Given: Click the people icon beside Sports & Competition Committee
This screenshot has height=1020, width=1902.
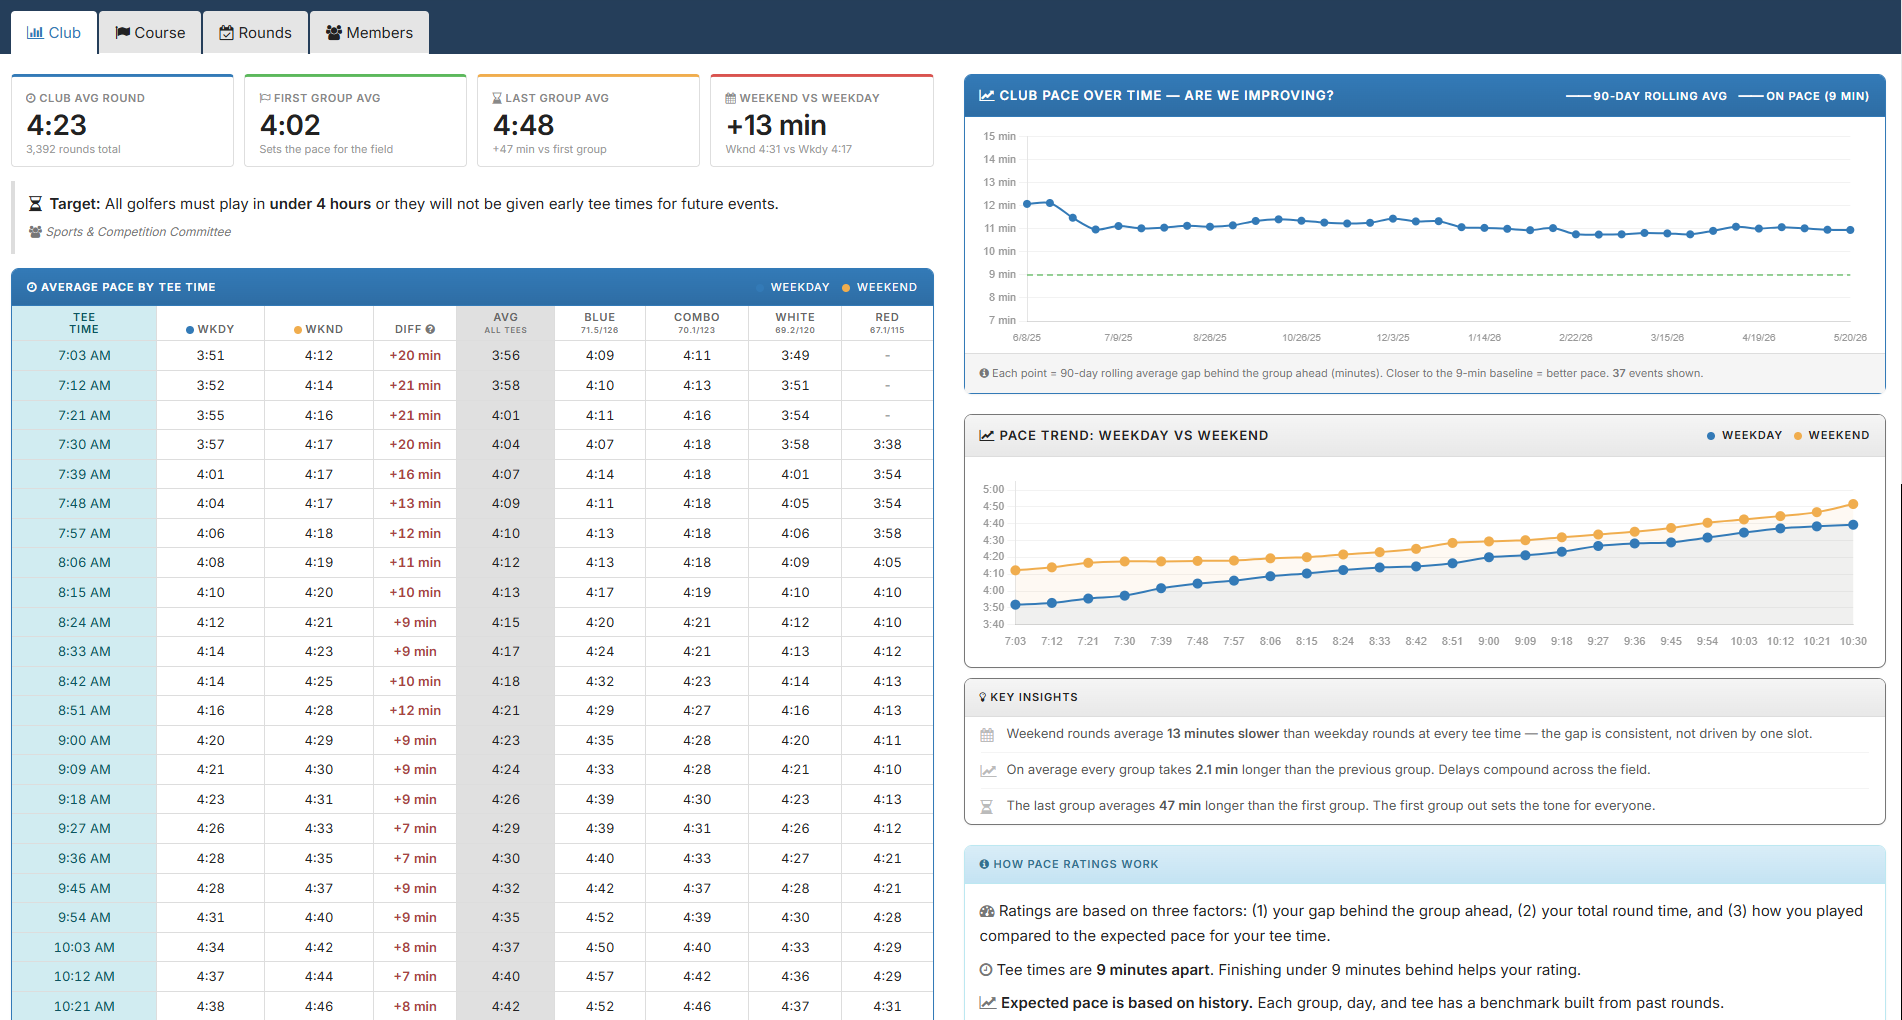Looking at the screenshot, I should click(36, 232).
